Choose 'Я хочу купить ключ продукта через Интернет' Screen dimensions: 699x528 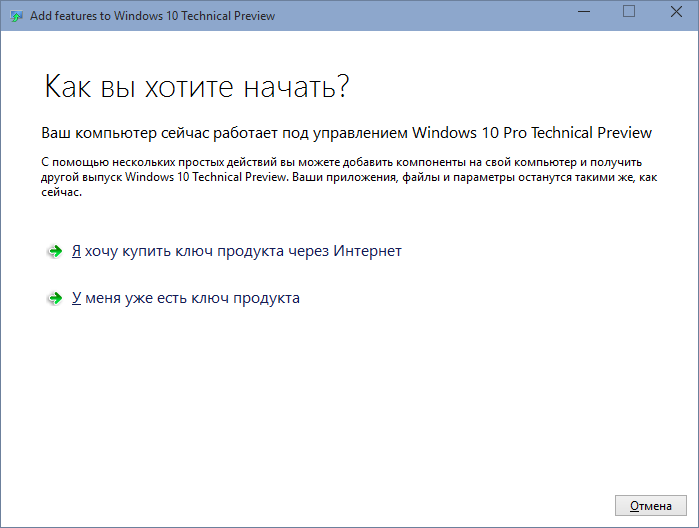[x=237, y=251]
